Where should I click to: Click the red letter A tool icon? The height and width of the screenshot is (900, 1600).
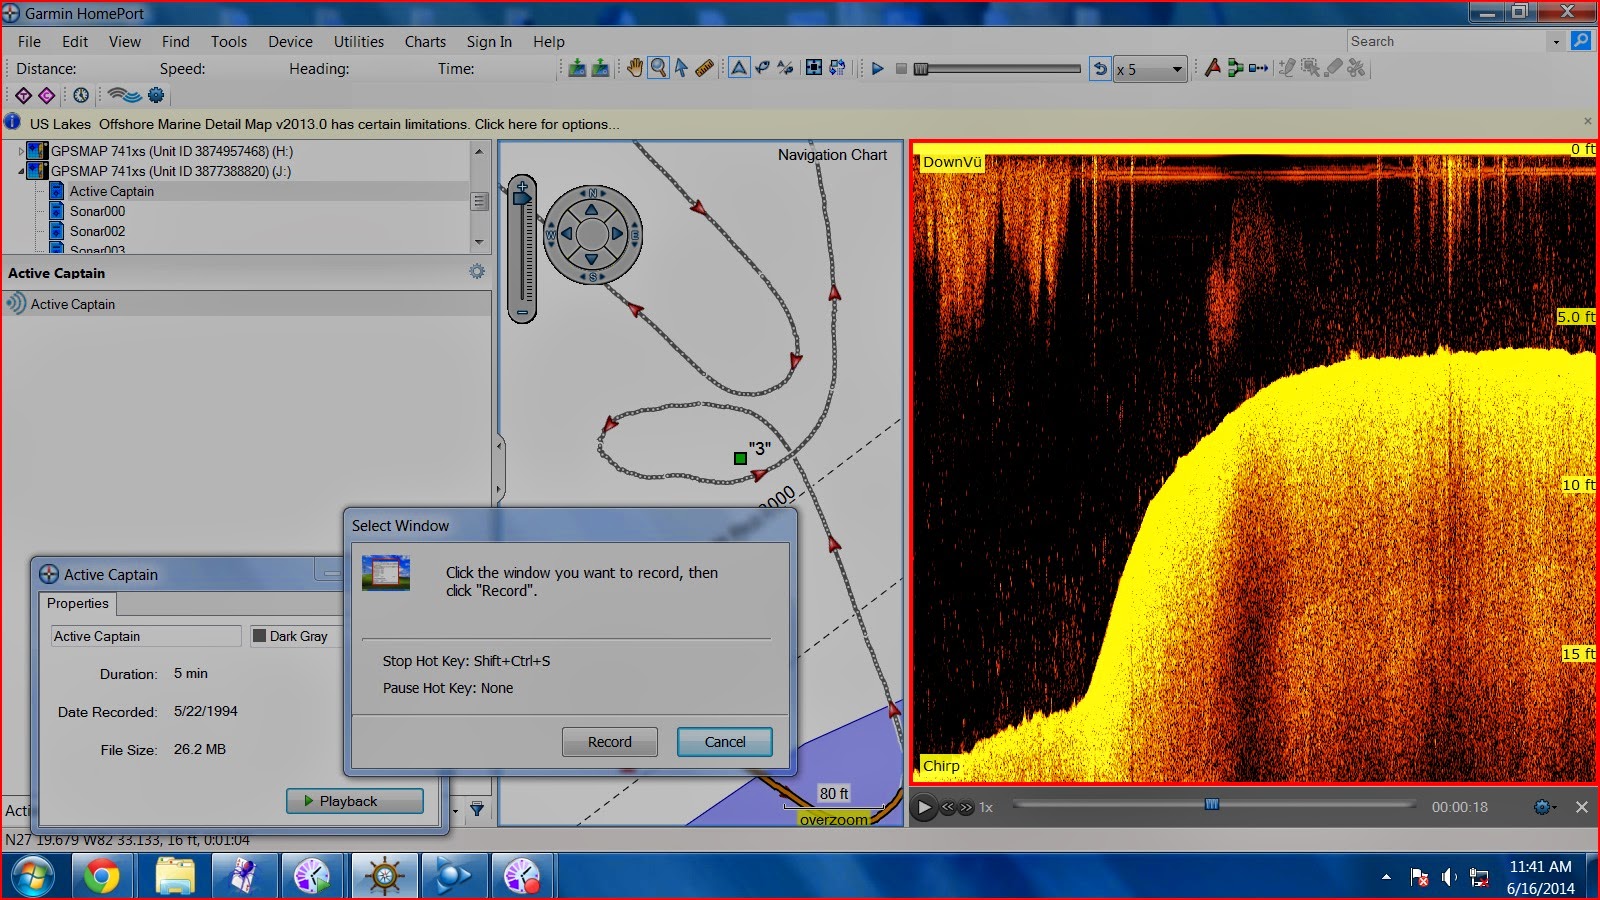(1213, 68)
